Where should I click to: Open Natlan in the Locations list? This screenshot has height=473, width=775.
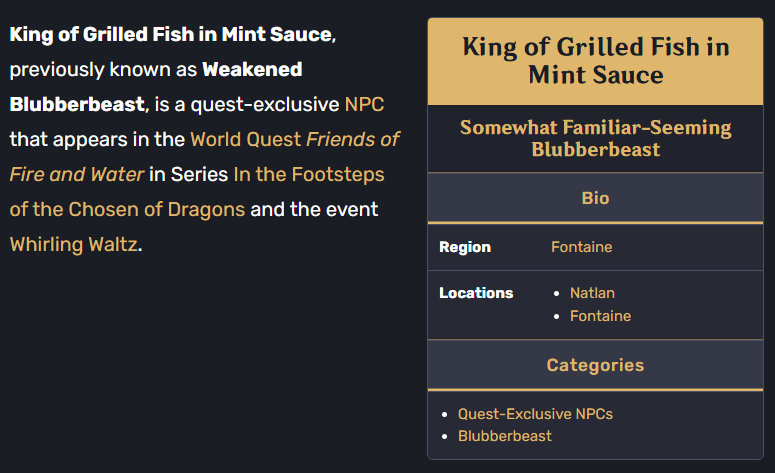coord(592,293)
